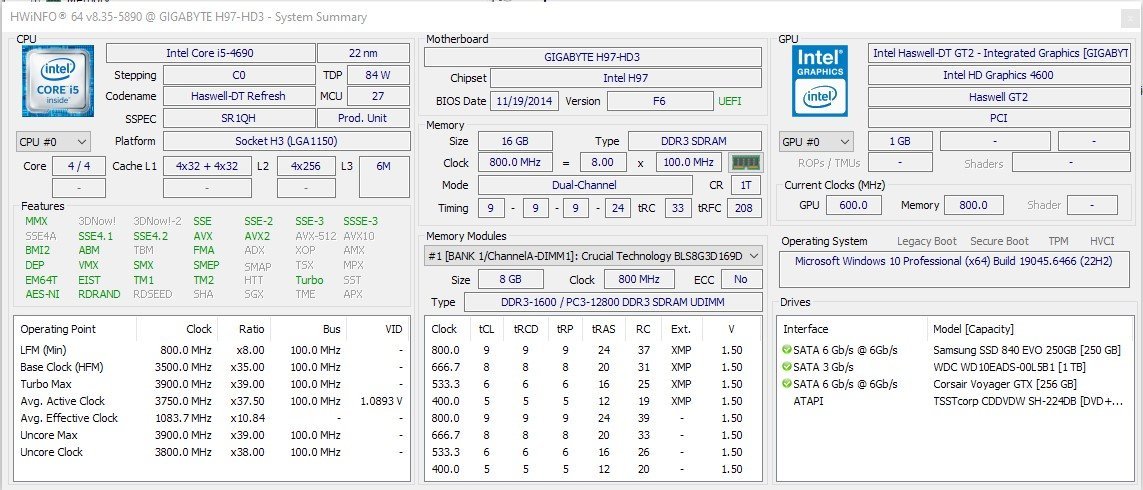Screen dimensions: 1143x490
Task: Click the Secure Boot indicator label
Action: tap(1001, 241)
